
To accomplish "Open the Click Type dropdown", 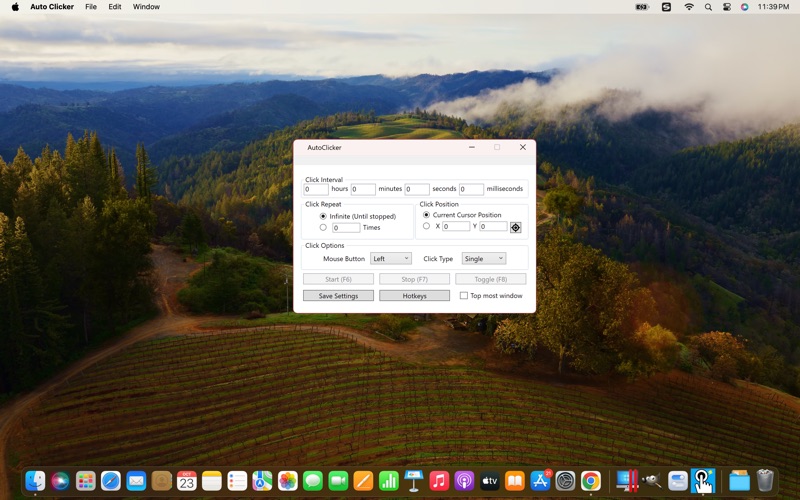I will [484, 259].
